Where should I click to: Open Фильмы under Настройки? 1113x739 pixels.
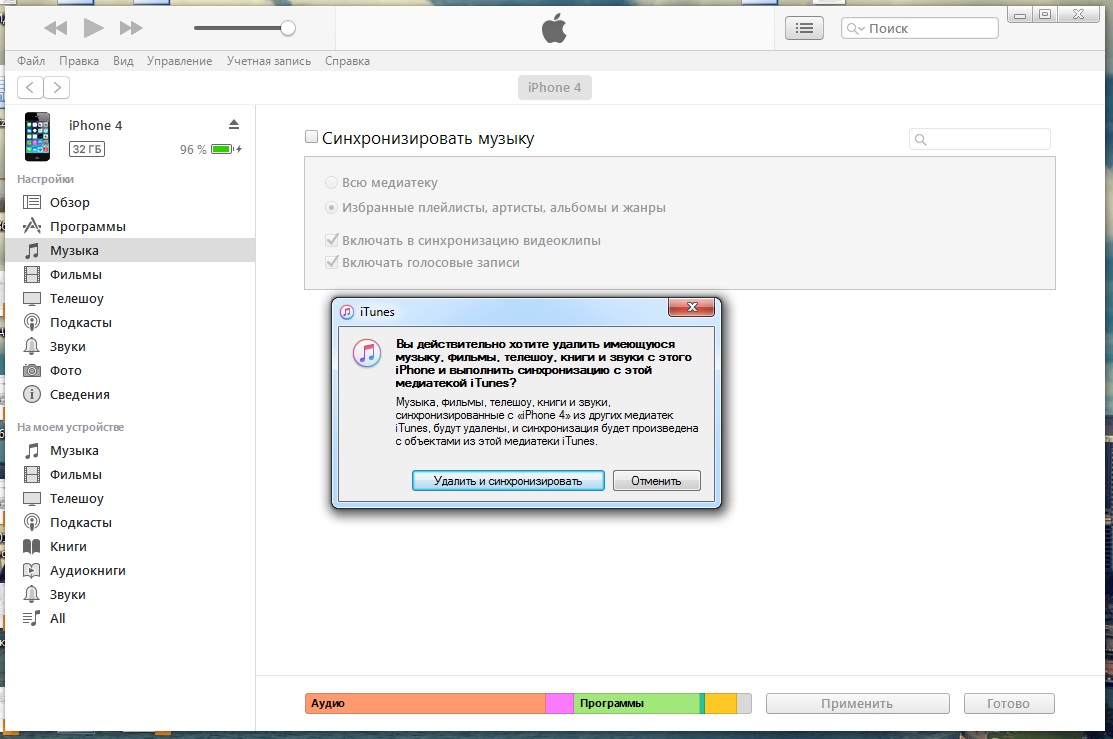pos(130,275)
